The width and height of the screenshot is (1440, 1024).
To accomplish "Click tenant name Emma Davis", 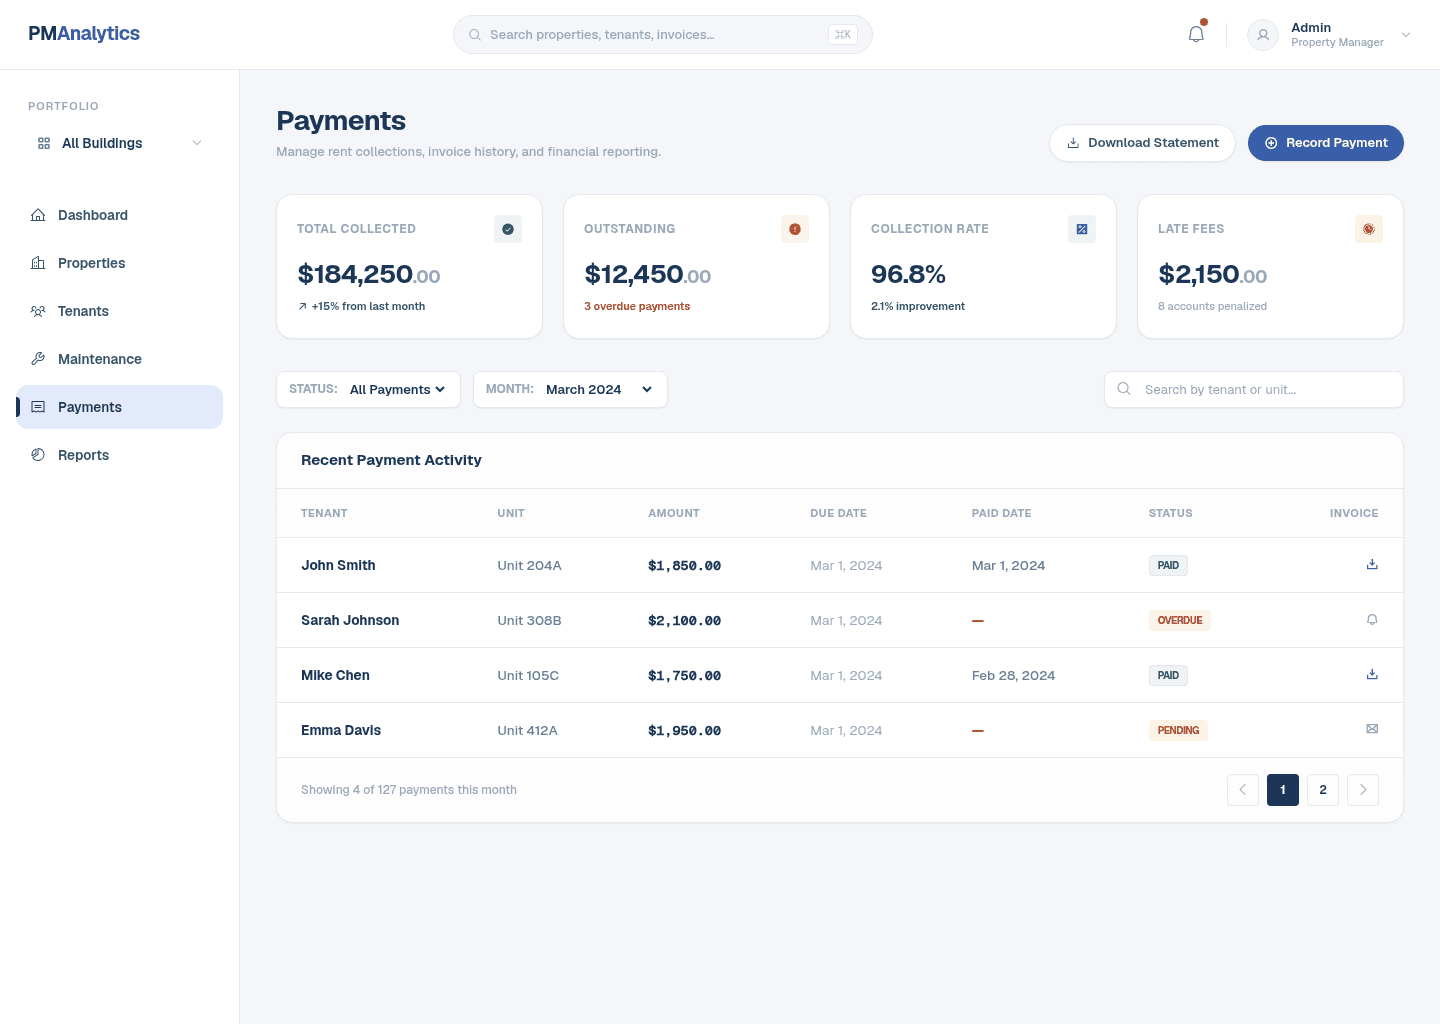I will pyautogui.click(x=341, y=730).
